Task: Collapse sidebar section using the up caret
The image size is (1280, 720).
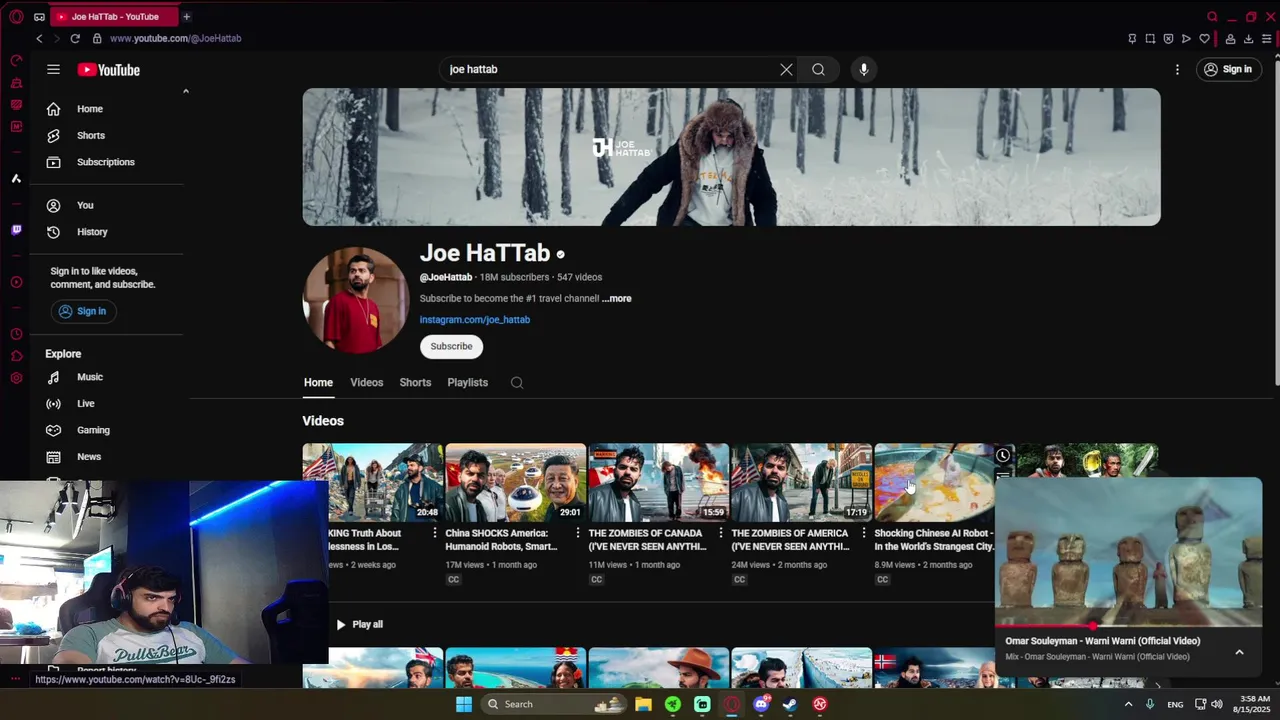Action: pos(185,91)
